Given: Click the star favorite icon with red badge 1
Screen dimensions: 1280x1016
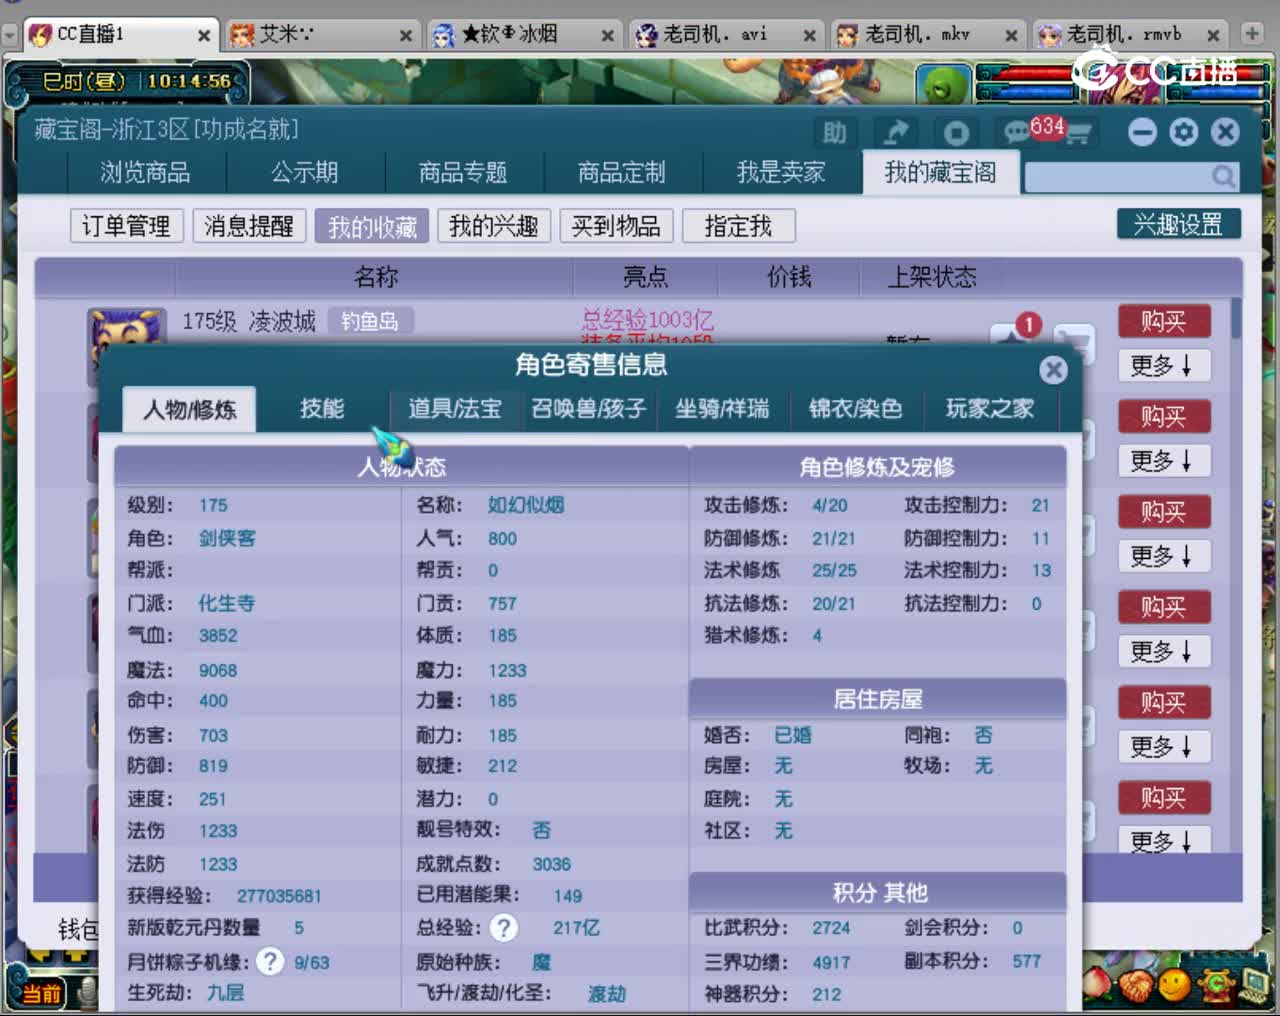Looking at the screenshot, I should point(1013,336).
